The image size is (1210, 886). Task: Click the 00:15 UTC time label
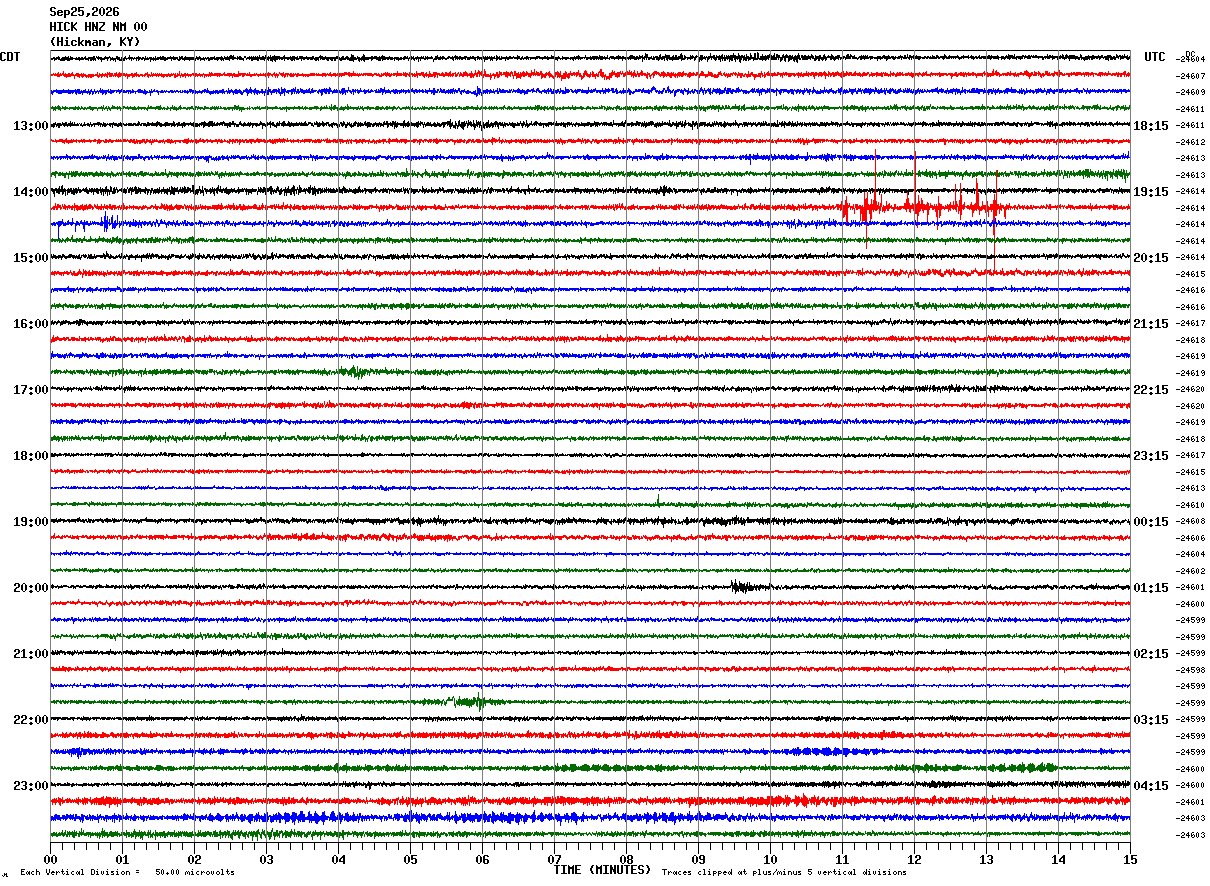1151,521
